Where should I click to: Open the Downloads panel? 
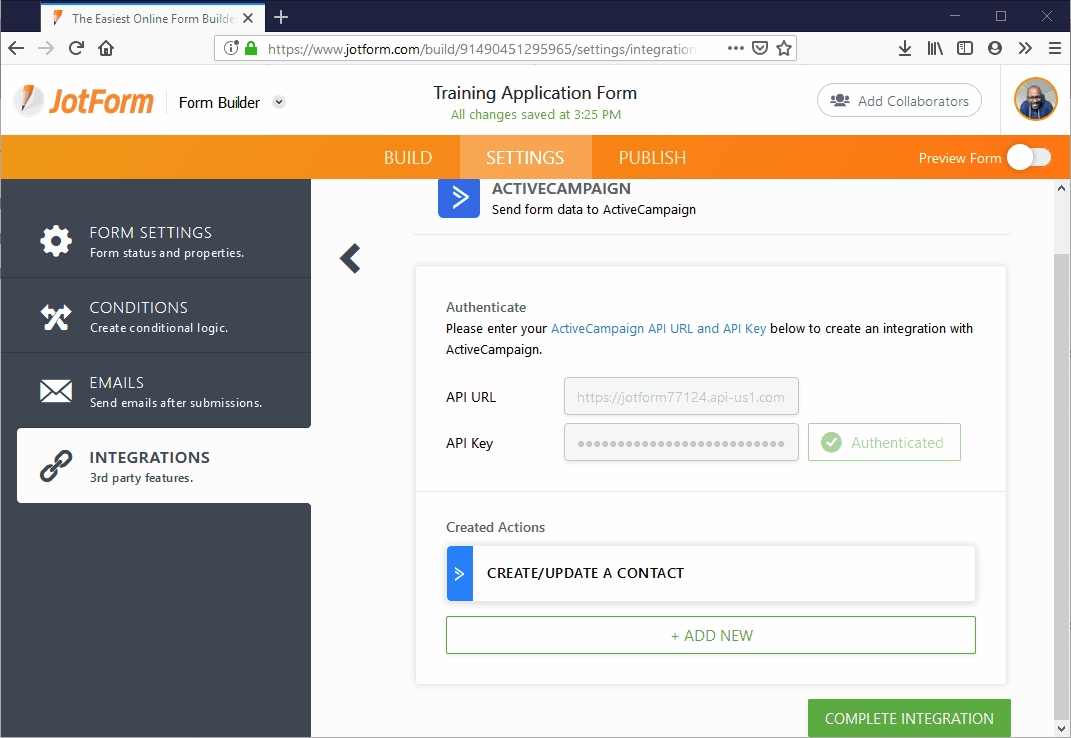point(904,49)
